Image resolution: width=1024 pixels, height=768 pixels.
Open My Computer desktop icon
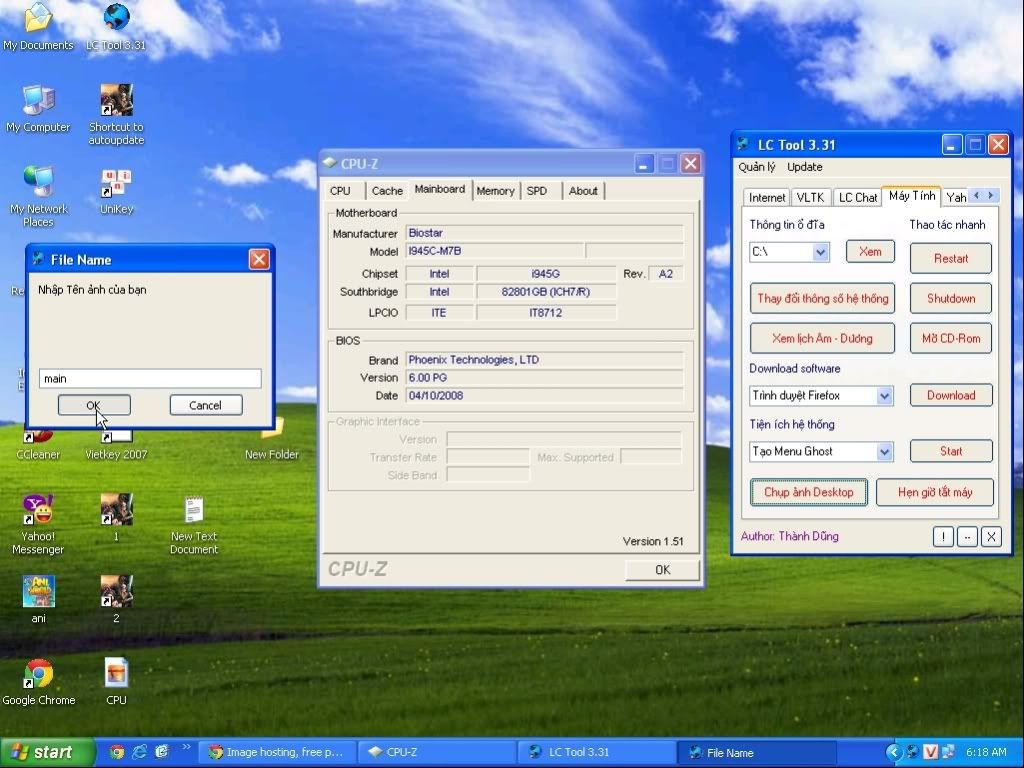[38, 108]
